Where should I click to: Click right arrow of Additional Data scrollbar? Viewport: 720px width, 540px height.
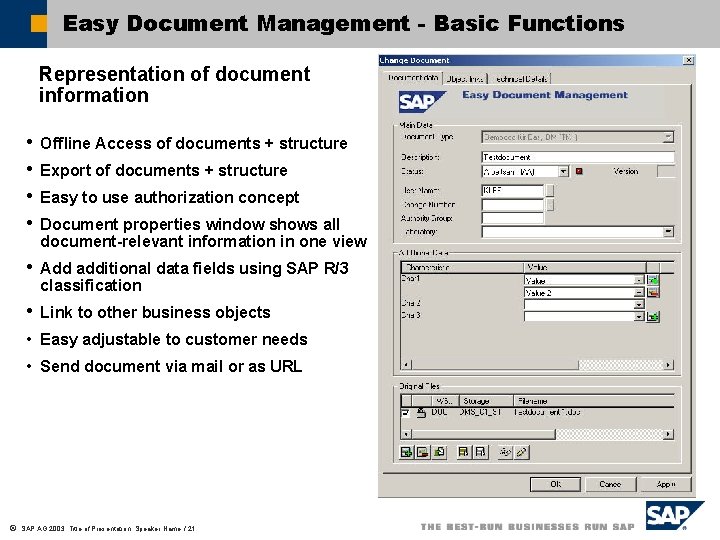click(669, 365)
